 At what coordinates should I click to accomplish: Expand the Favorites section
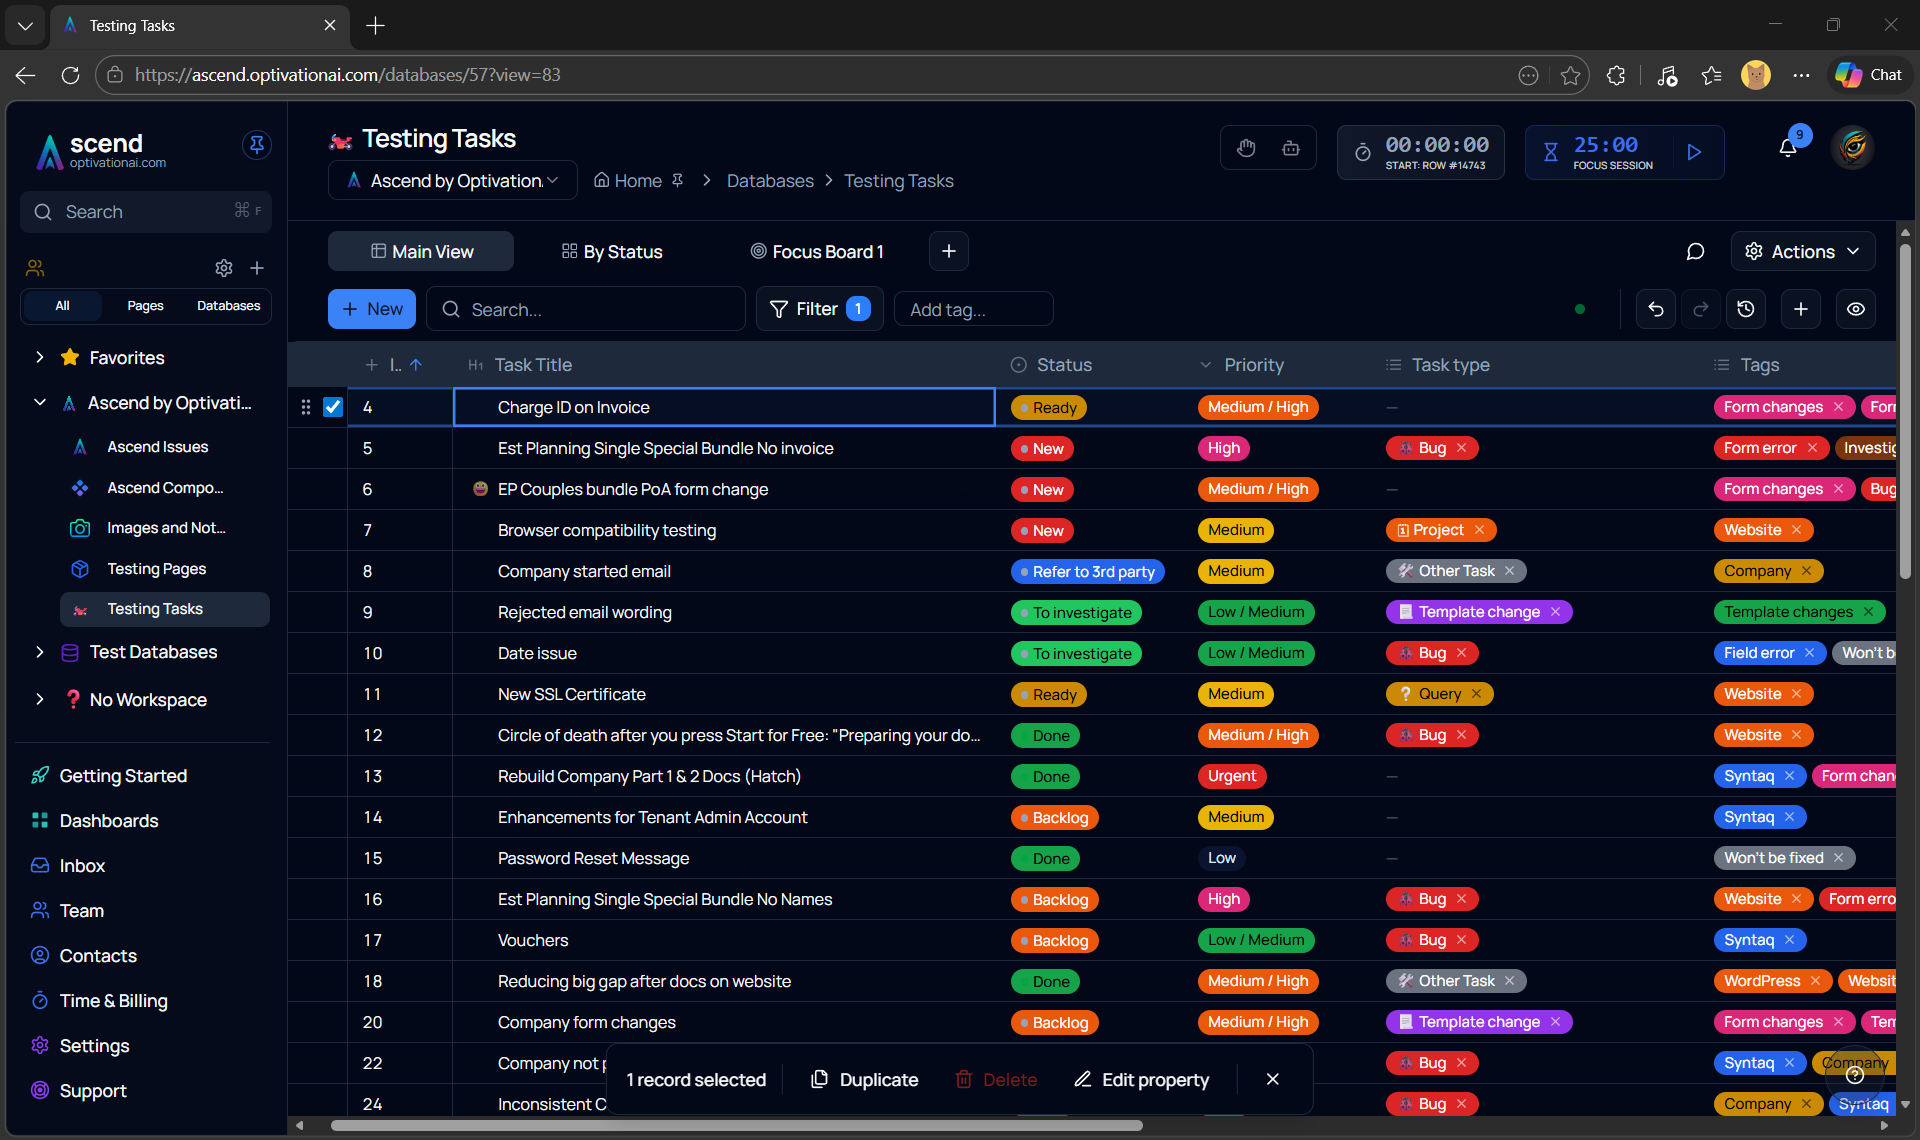(x=40, y=357)
